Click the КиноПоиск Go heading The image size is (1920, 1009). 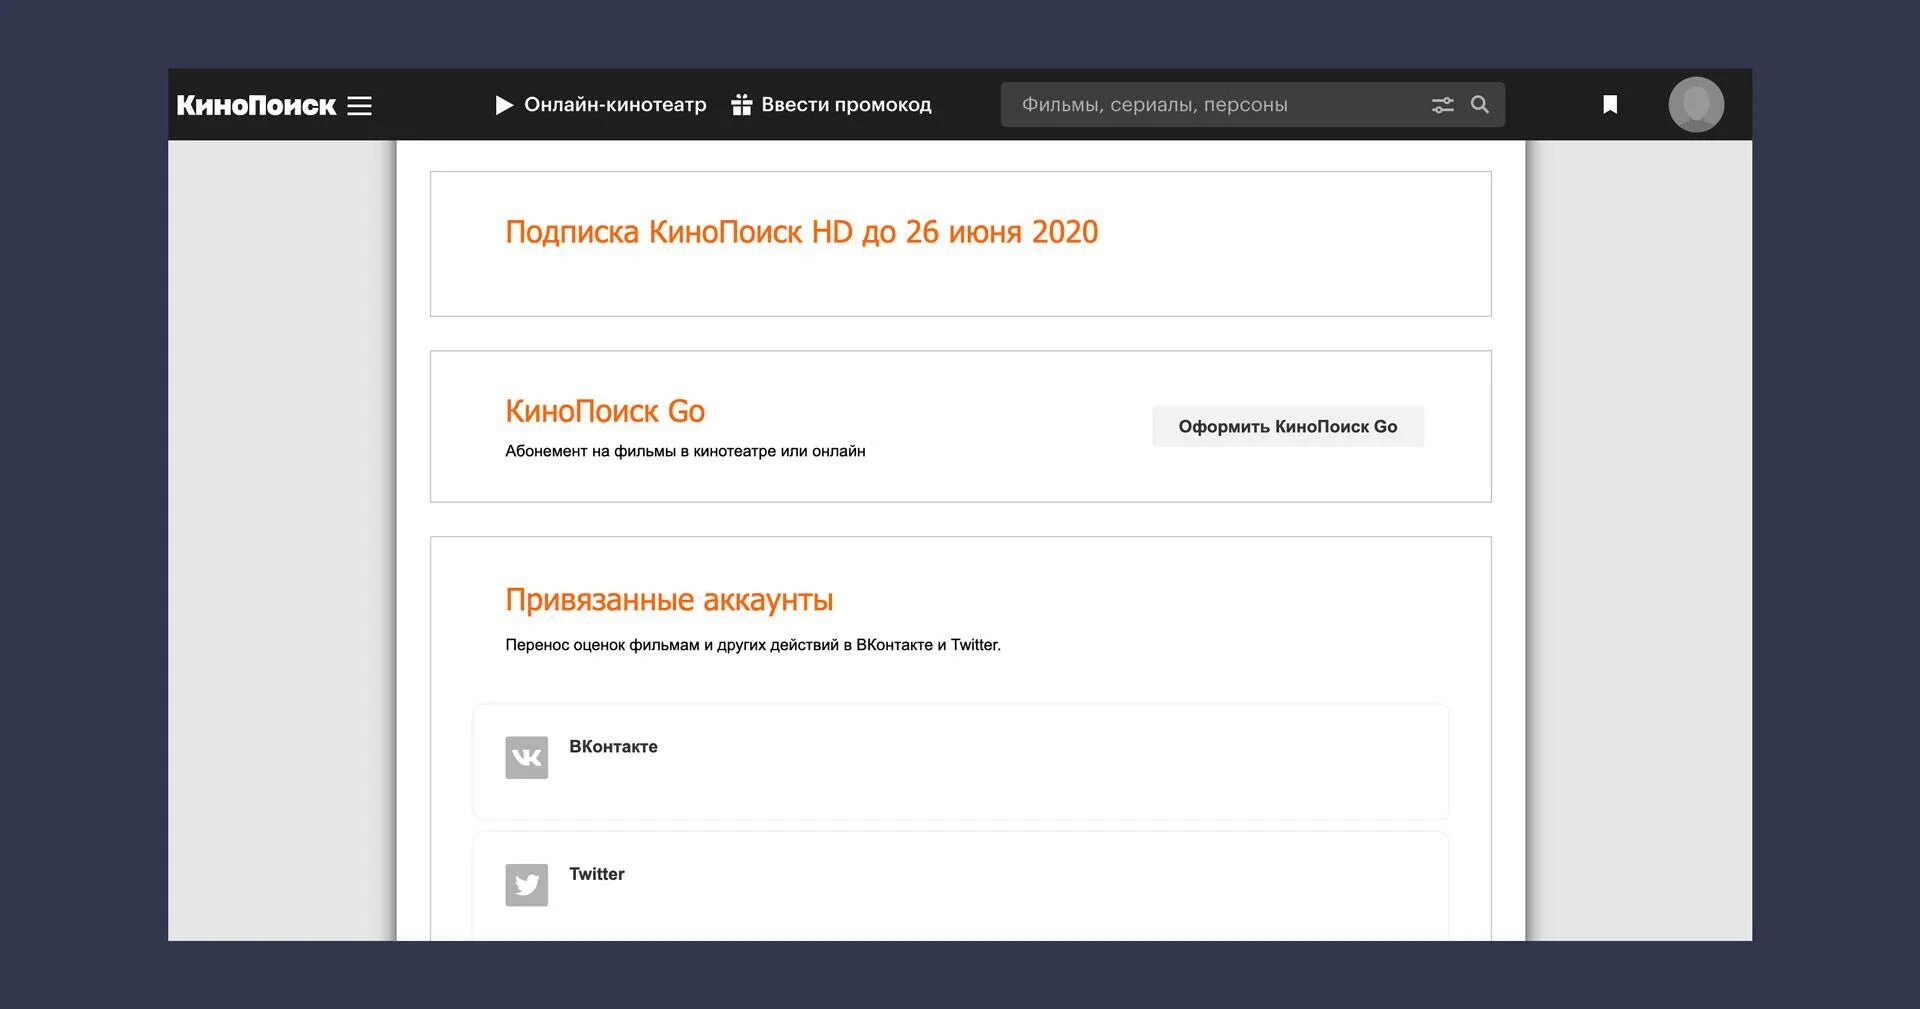point(605,411)
